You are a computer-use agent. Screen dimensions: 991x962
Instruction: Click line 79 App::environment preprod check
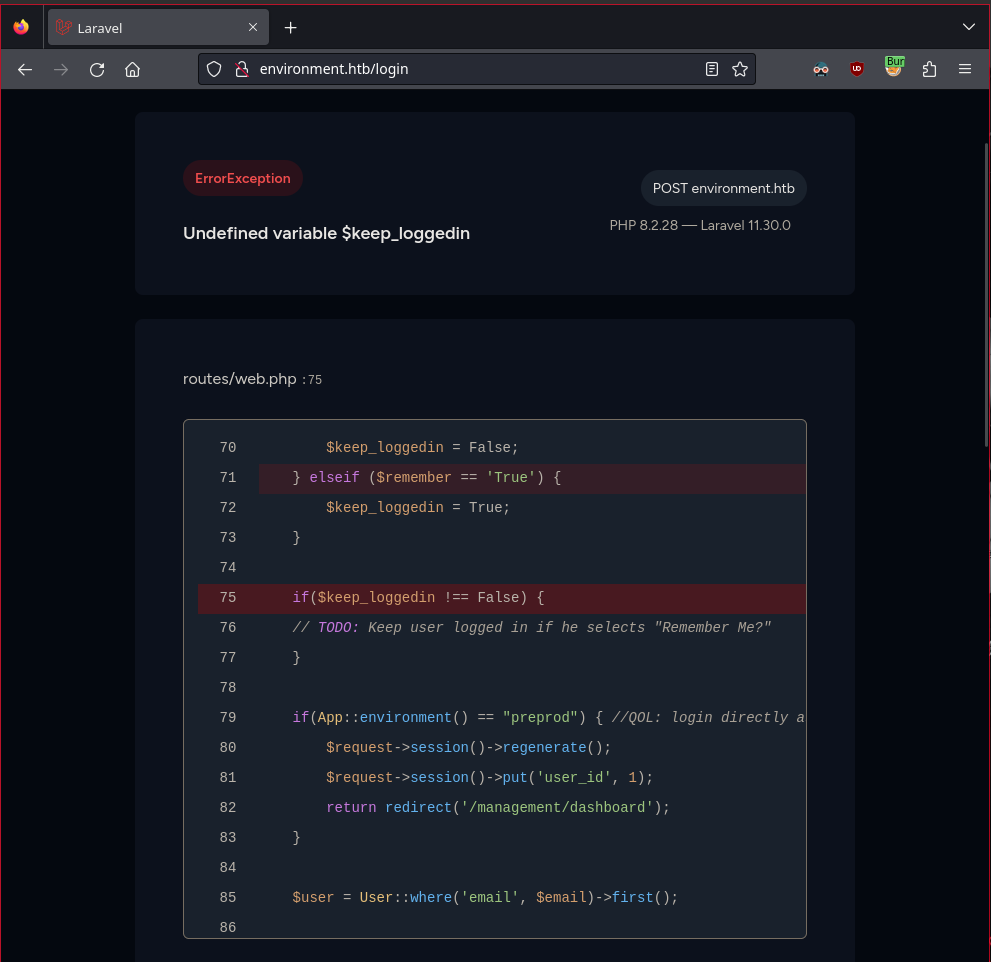[x=547, y=718]
